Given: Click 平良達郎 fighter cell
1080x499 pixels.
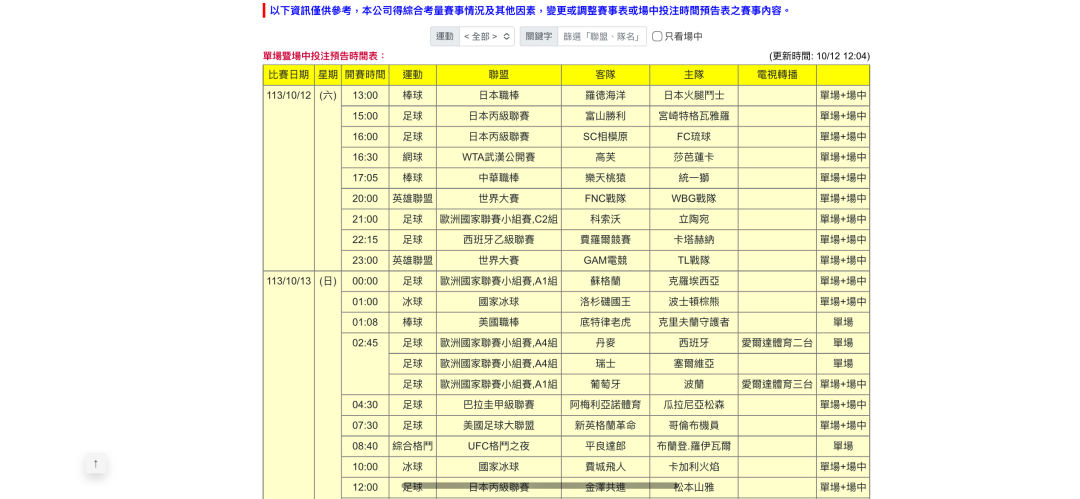Looking at the screenshot, I should tap(605, 447).
